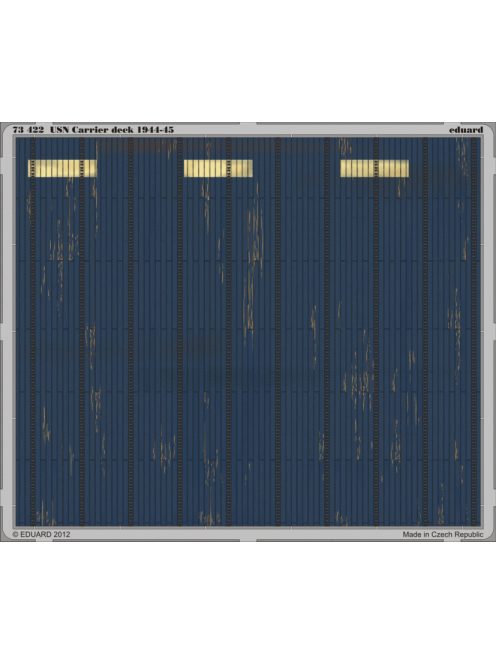The image size is (496, 664).
Task: Click the weathered paint chips near right brass plate
Action: click(399, 188)
